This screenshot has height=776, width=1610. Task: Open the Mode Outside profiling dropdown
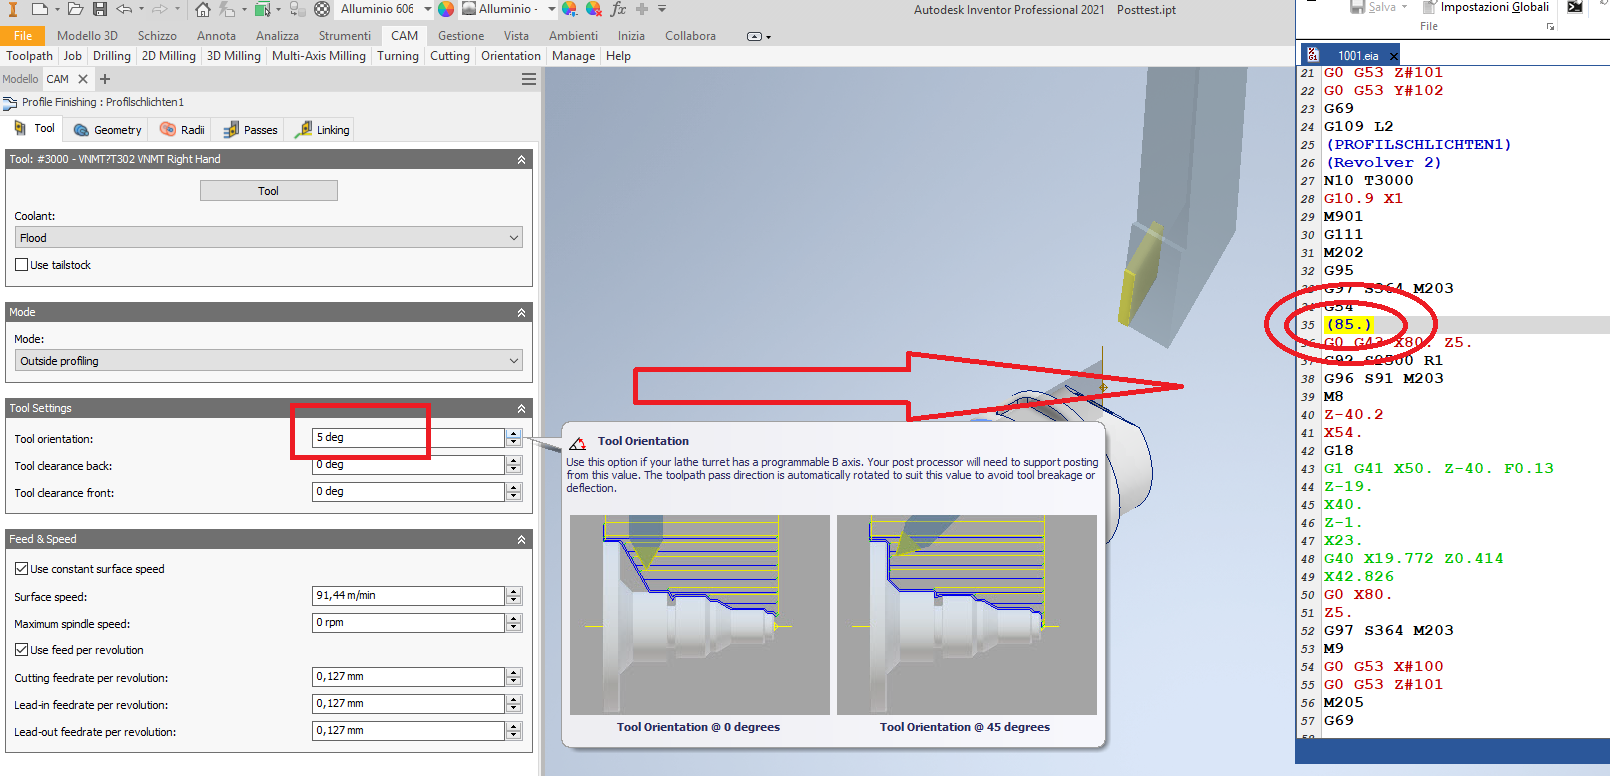268,361
